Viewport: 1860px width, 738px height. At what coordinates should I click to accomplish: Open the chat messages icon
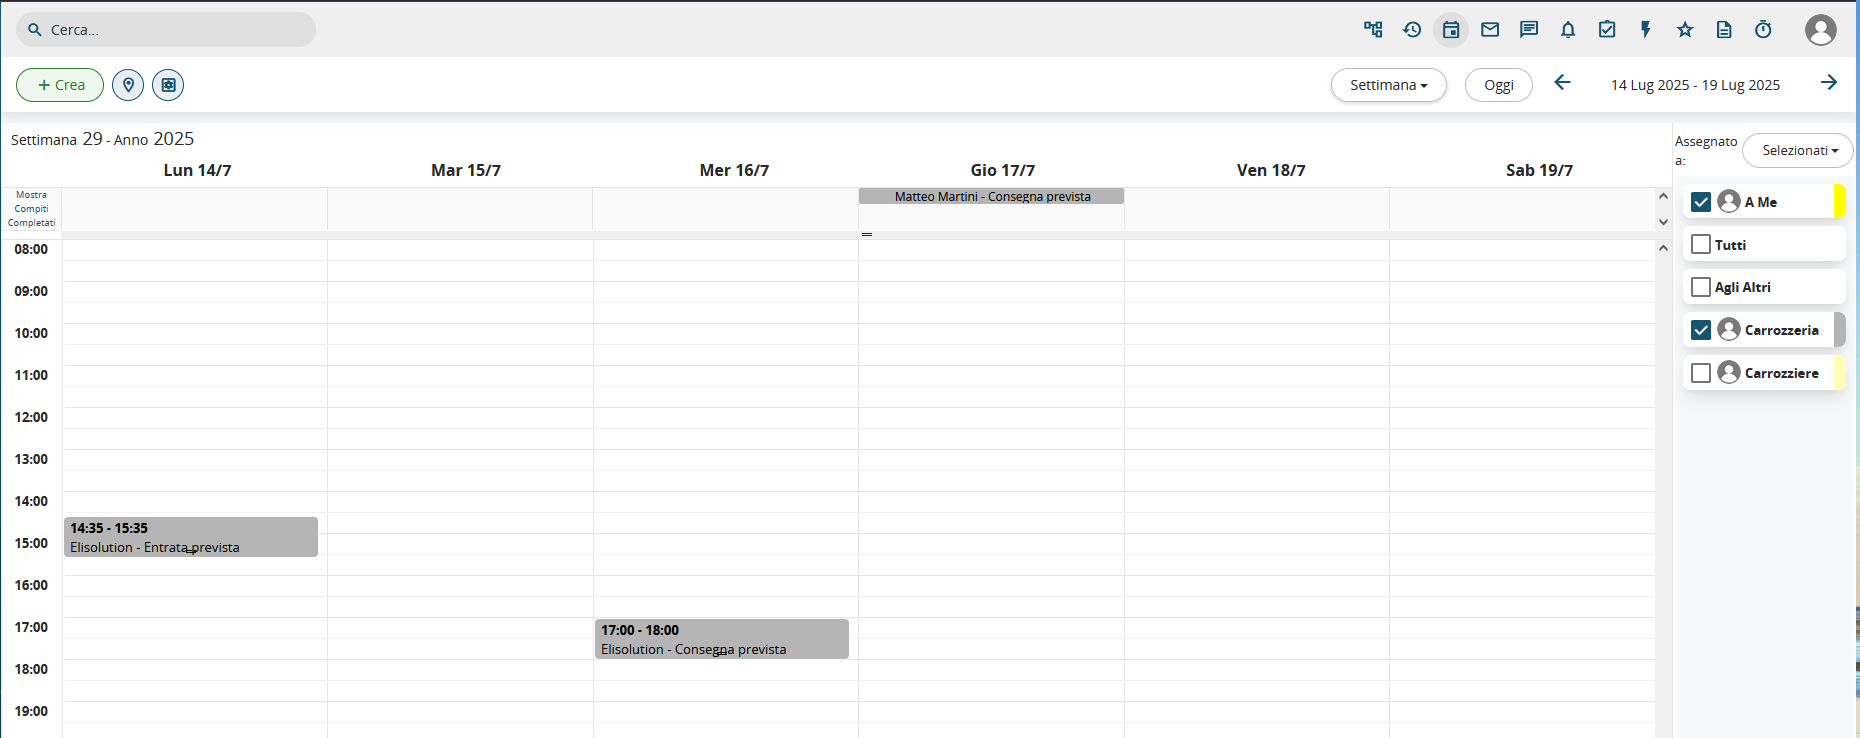[x=1529, y=30]
